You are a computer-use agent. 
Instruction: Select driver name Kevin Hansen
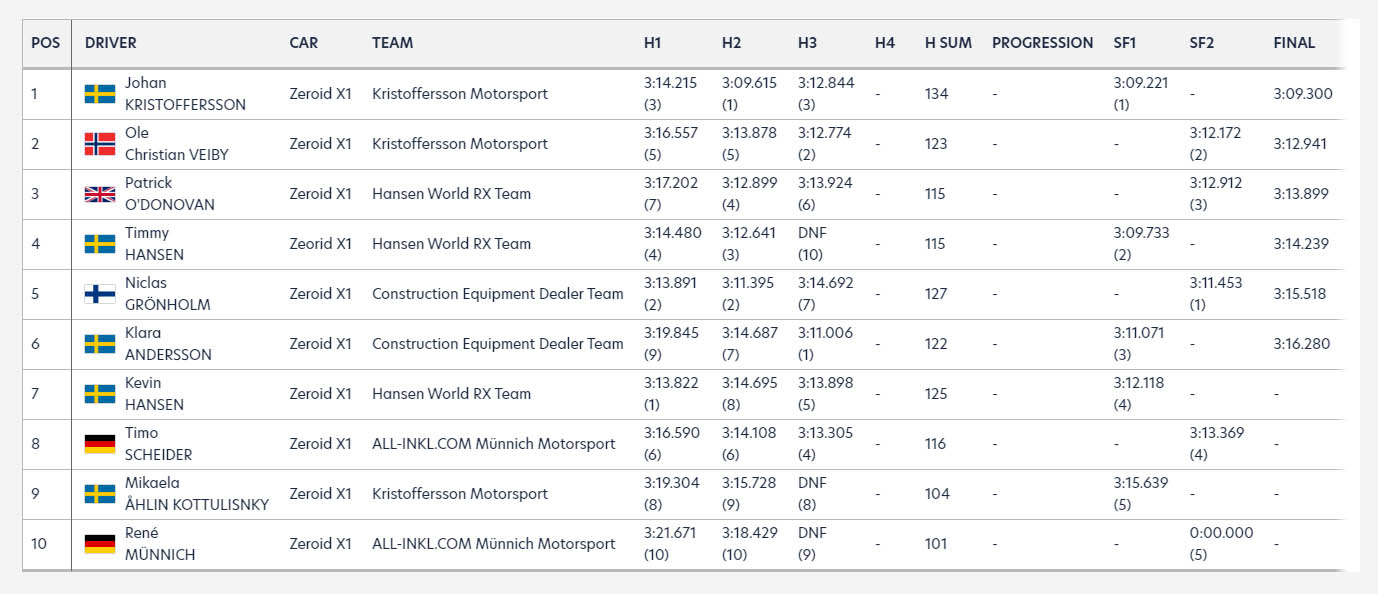pyautogui.click(x=155, y=394)
